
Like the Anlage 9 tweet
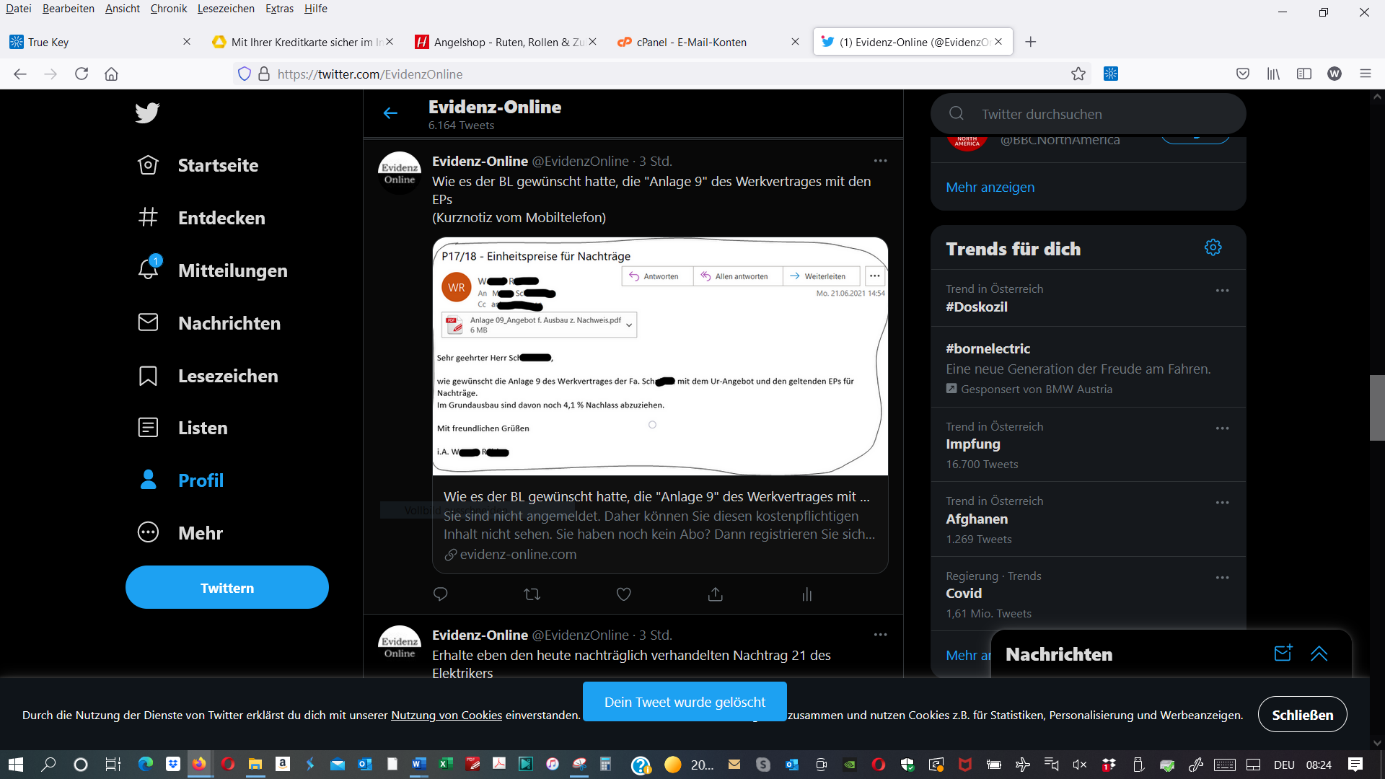(x=624, y=594)
